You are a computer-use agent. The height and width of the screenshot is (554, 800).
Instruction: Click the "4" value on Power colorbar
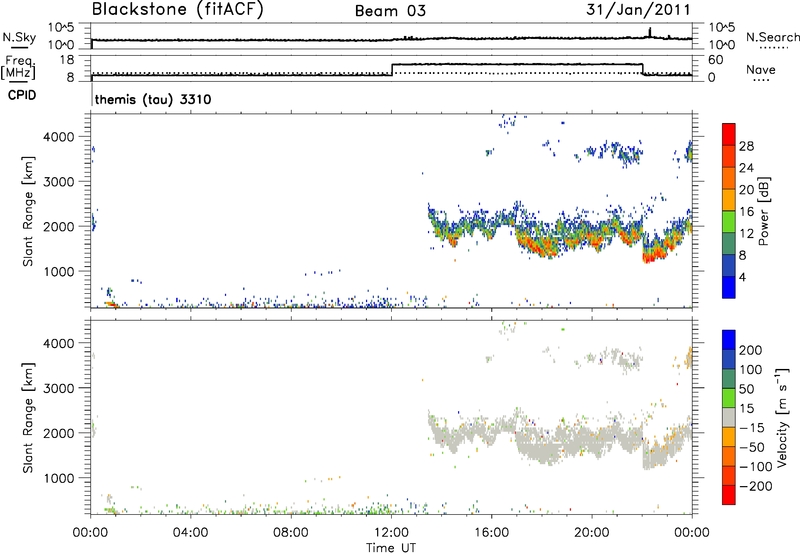(x=742, y=277)
